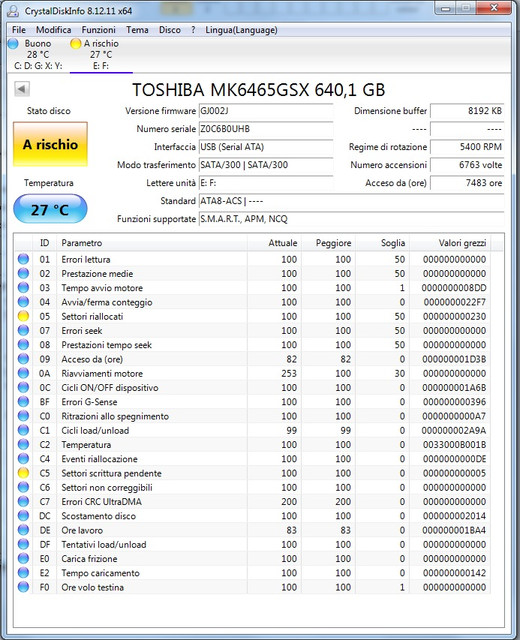The height and width of the screenshot is (640, 520).
Task: Click the Modo trasferimento field
Action: pos(266,165)
